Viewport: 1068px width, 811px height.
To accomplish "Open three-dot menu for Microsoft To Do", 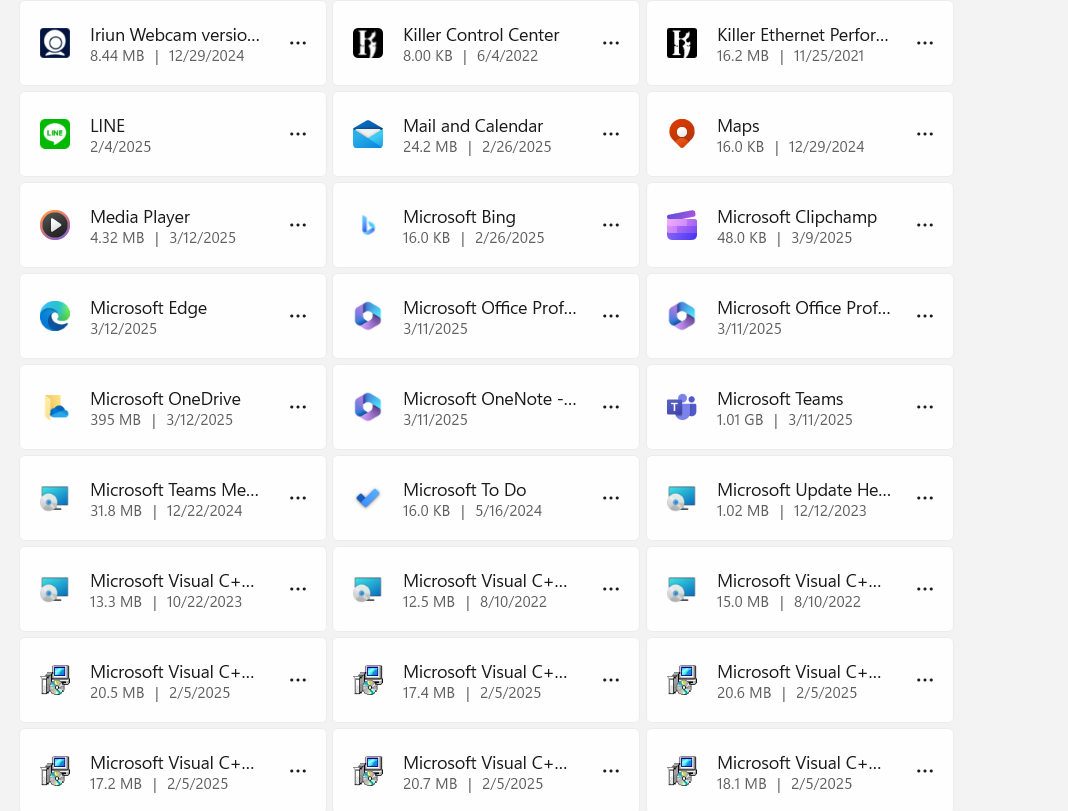I will click(611, 498).
